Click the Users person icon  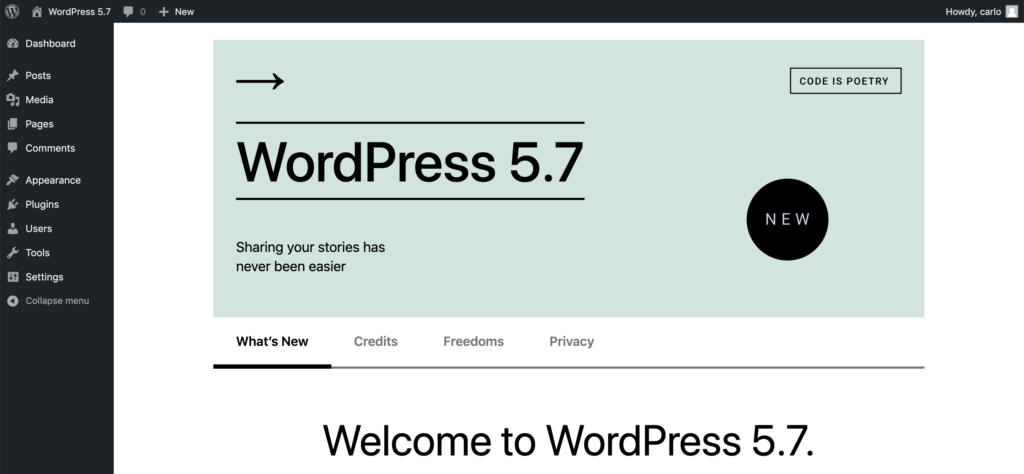[12, 229]
